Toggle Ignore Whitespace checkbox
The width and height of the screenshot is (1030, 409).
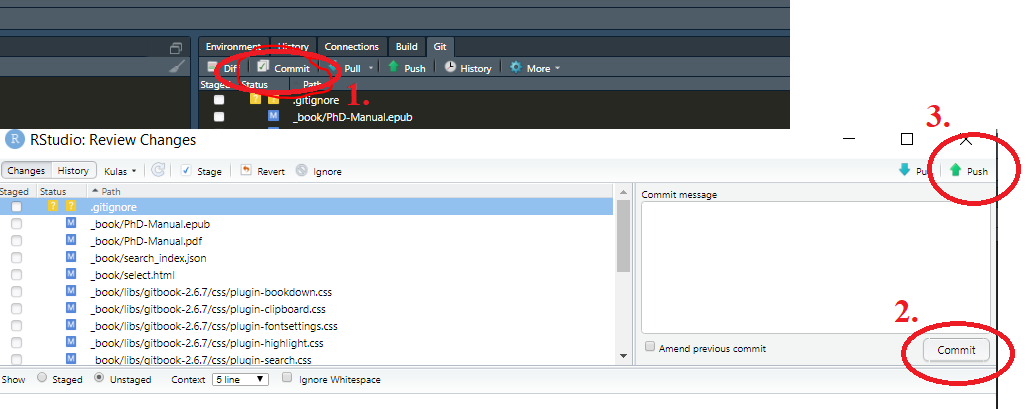pos(288,379)
